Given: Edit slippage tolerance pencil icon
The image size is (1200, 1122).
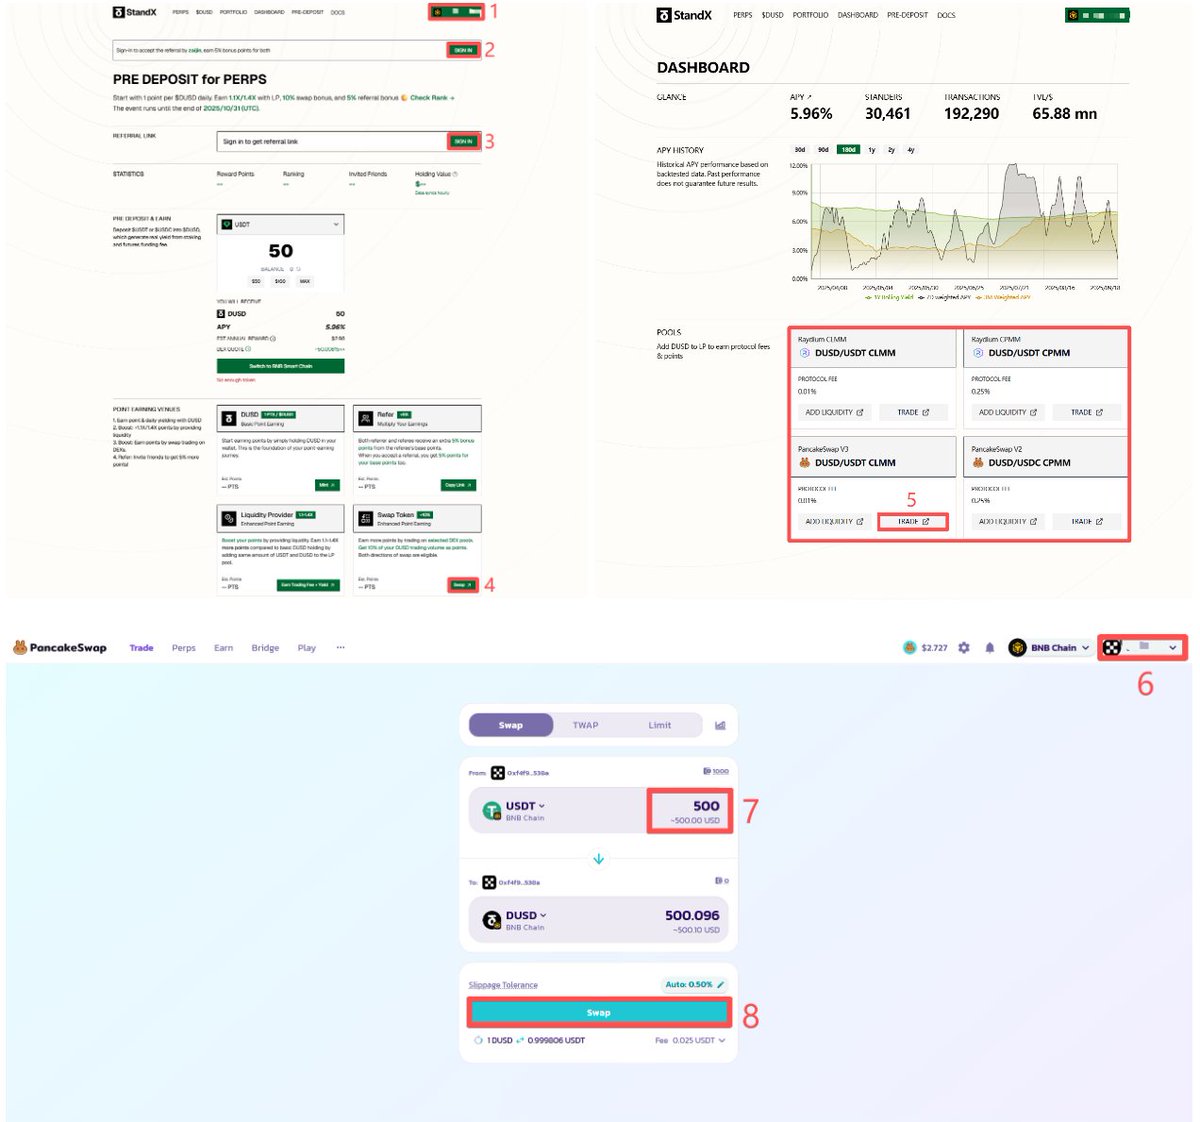Looking at the screenshot, I should tap(720, 985).
